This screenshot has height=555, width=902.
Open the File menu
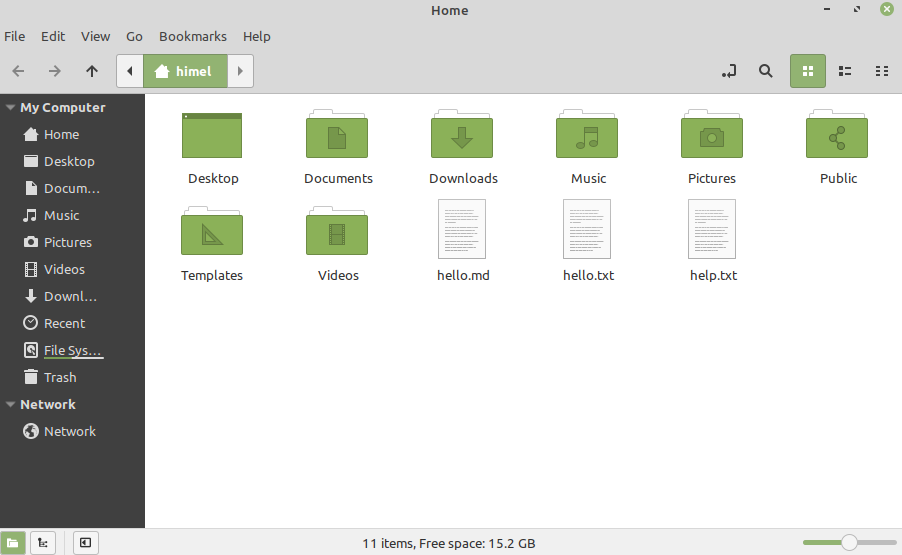pos(14,36)
